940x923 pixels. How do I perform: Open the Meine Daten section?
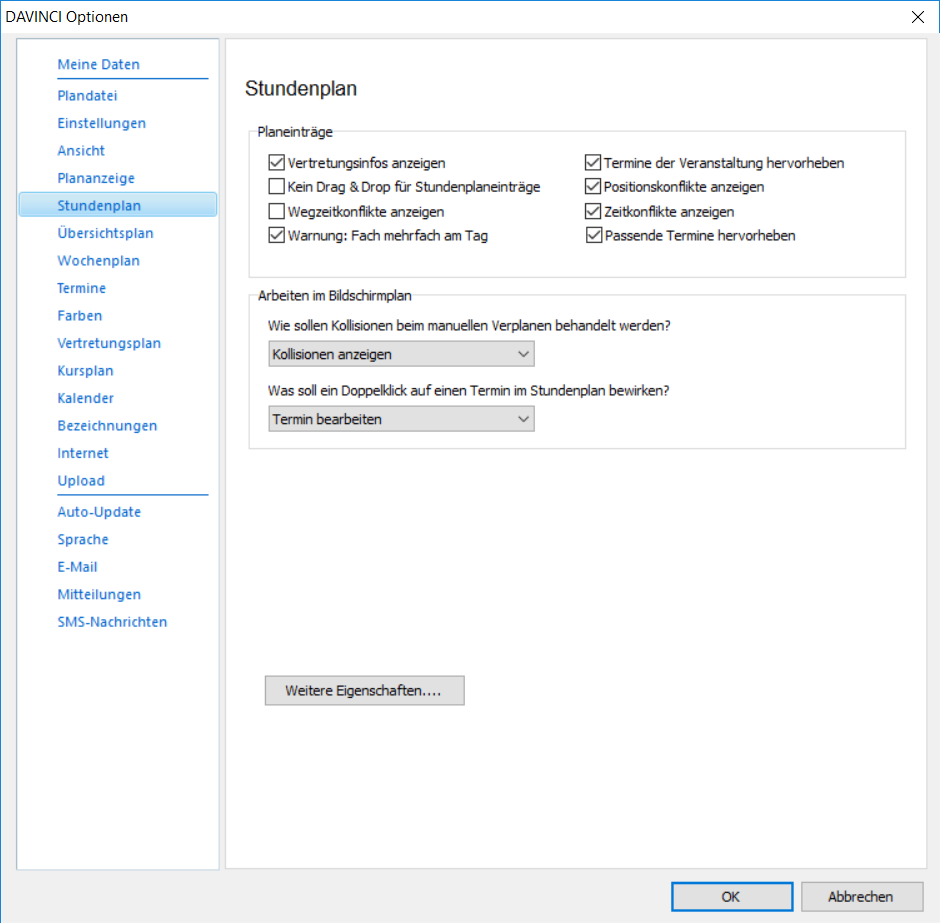point(98,64)
